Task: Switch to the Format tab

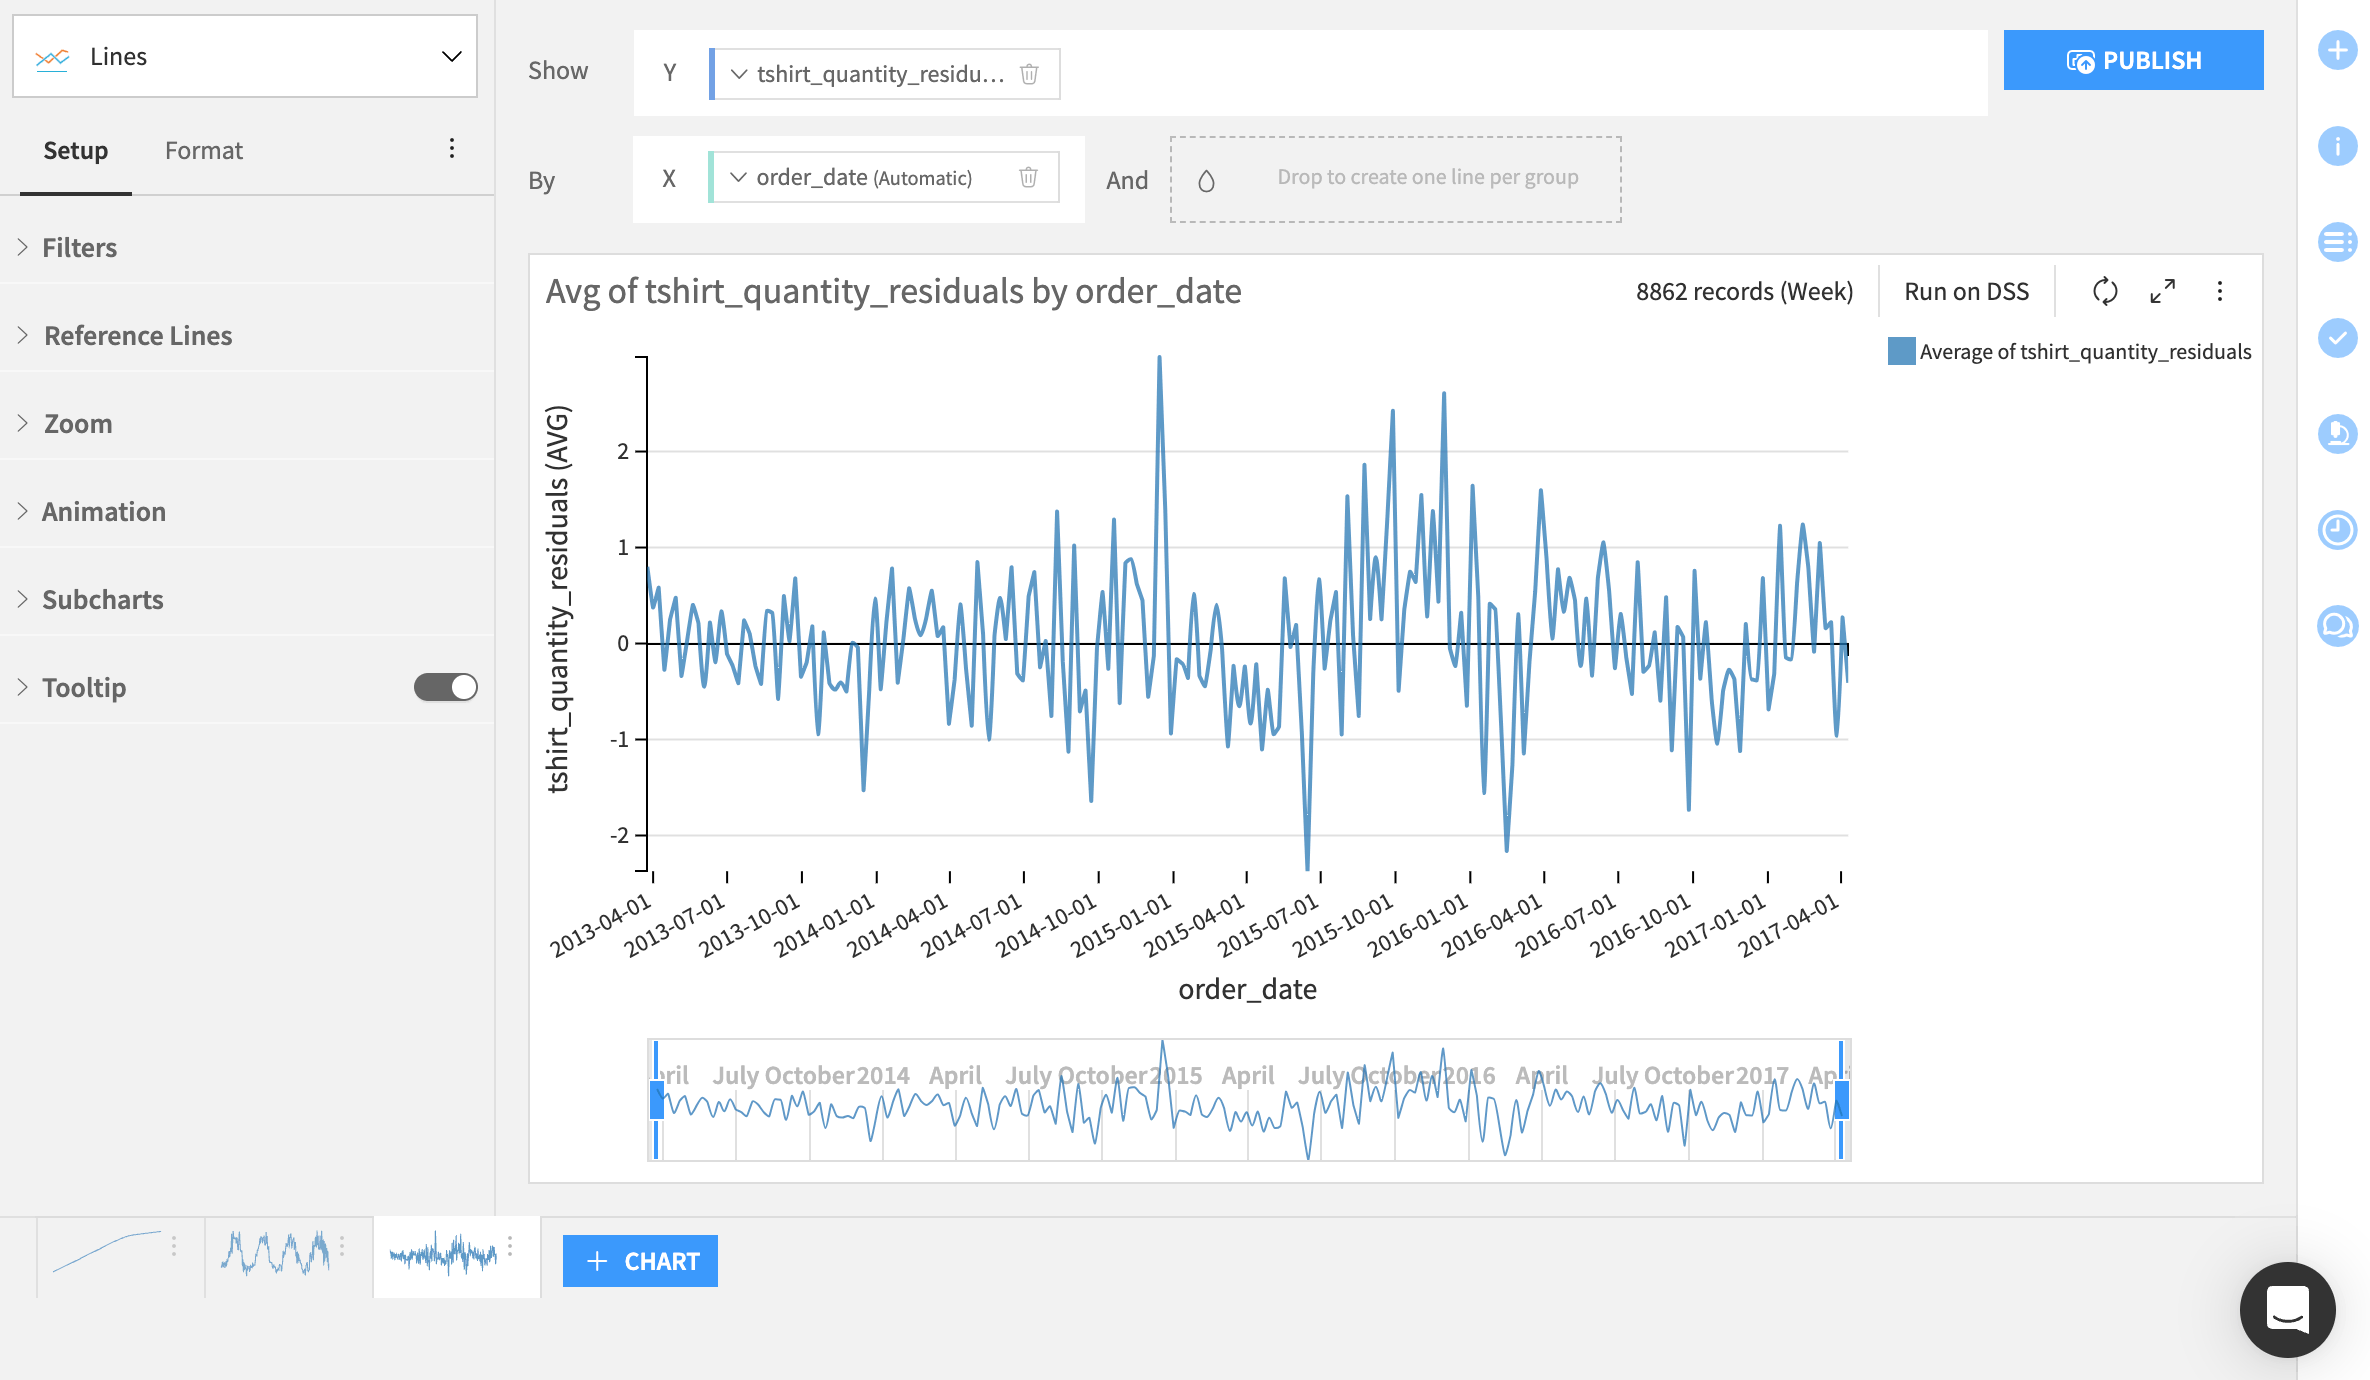Action: pos(203,150)
